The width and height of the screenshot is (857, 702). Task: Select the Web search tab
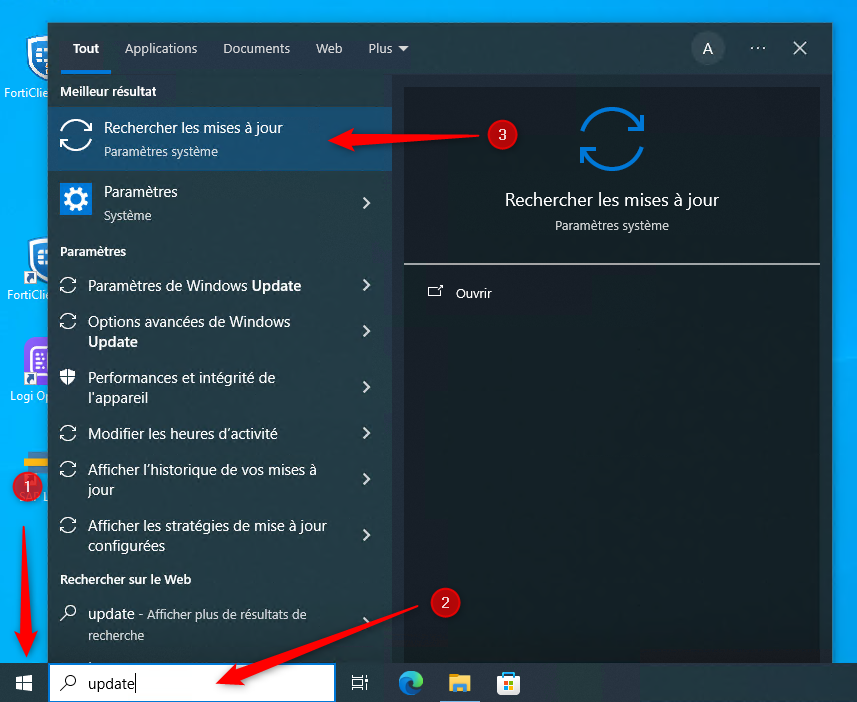[329, 48]
